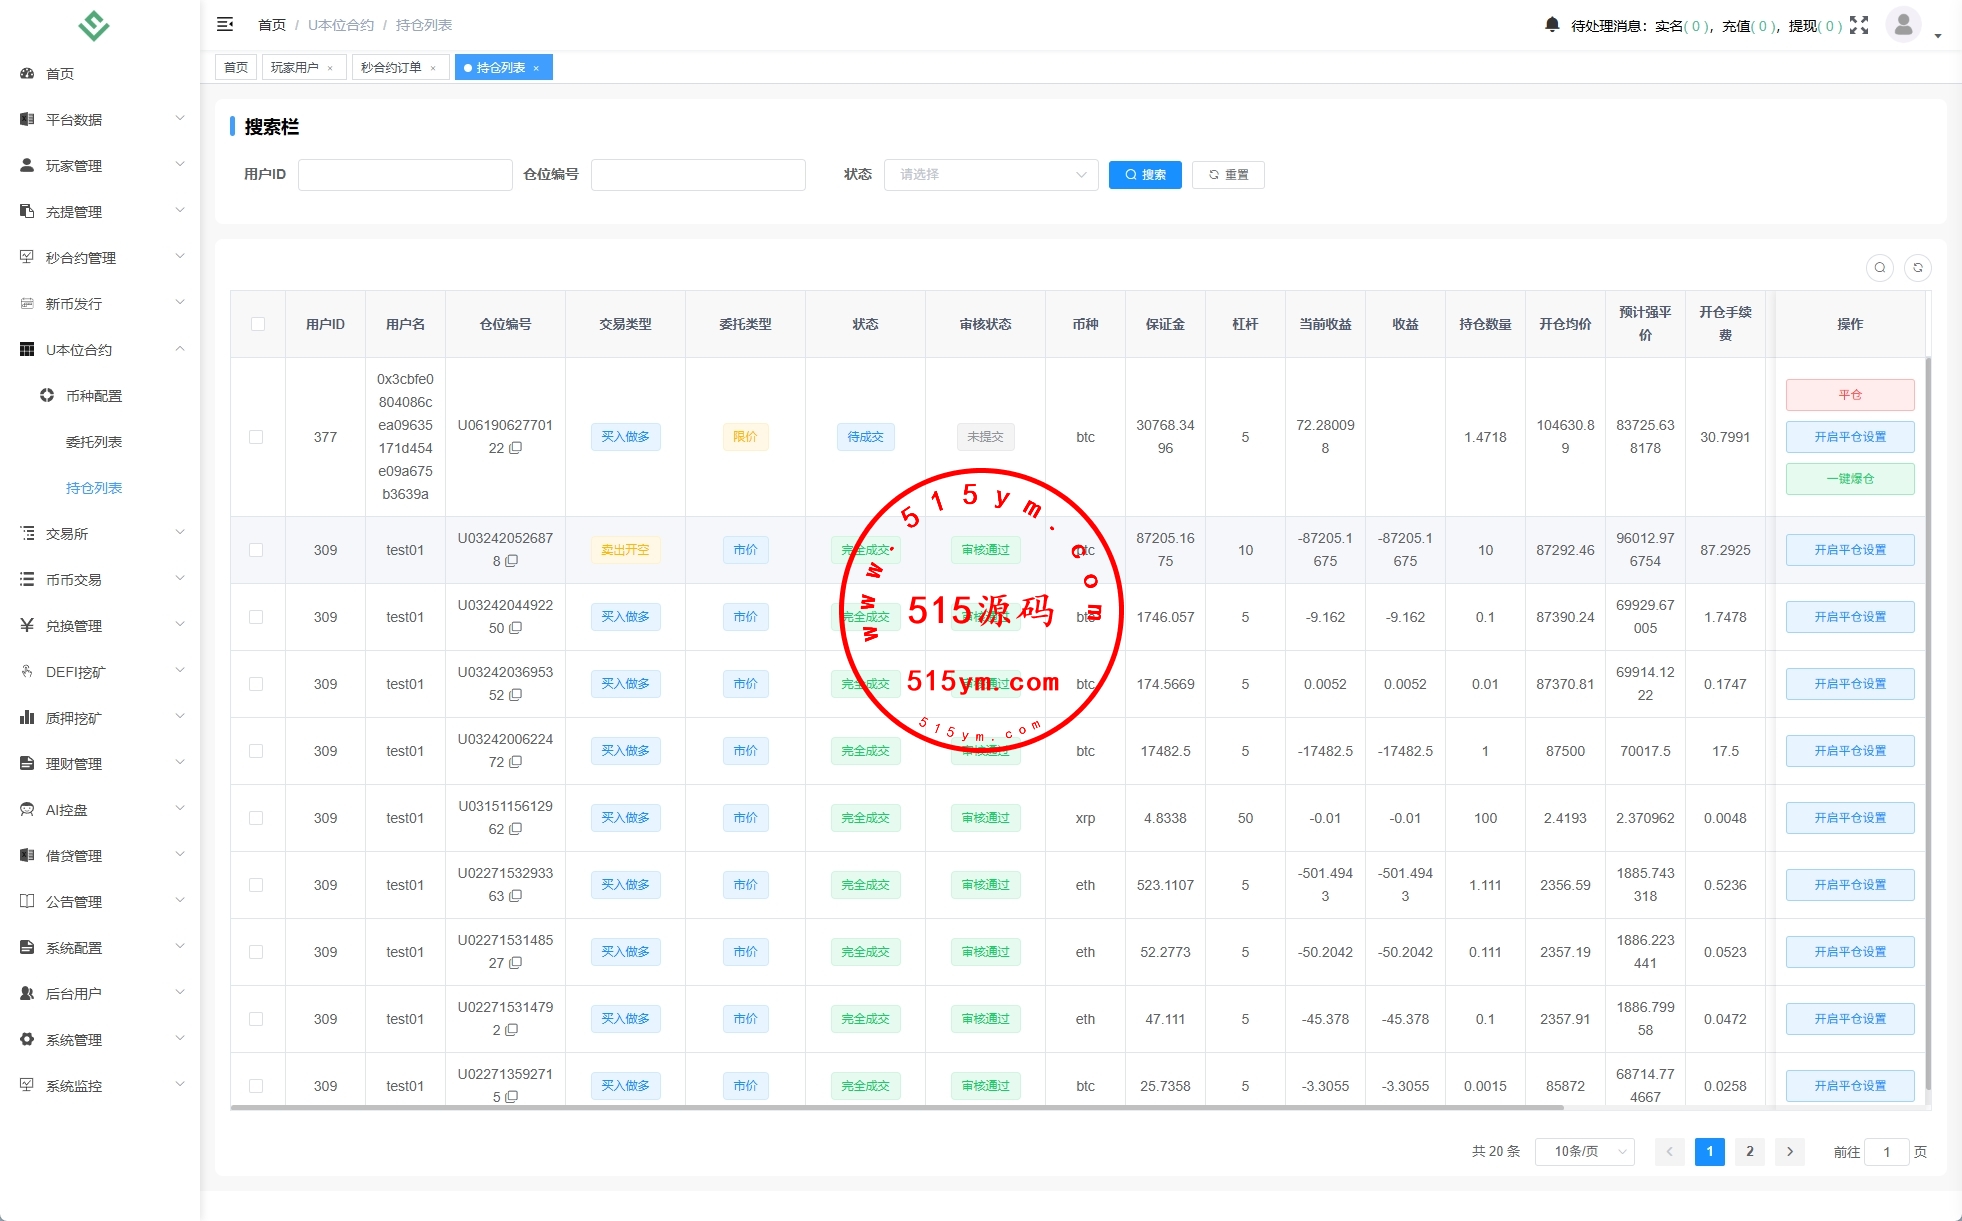Open the 10条/页 page size dropdown
Image resolution: width=1962 pixels, height=1221 pixels.
1584,1152
